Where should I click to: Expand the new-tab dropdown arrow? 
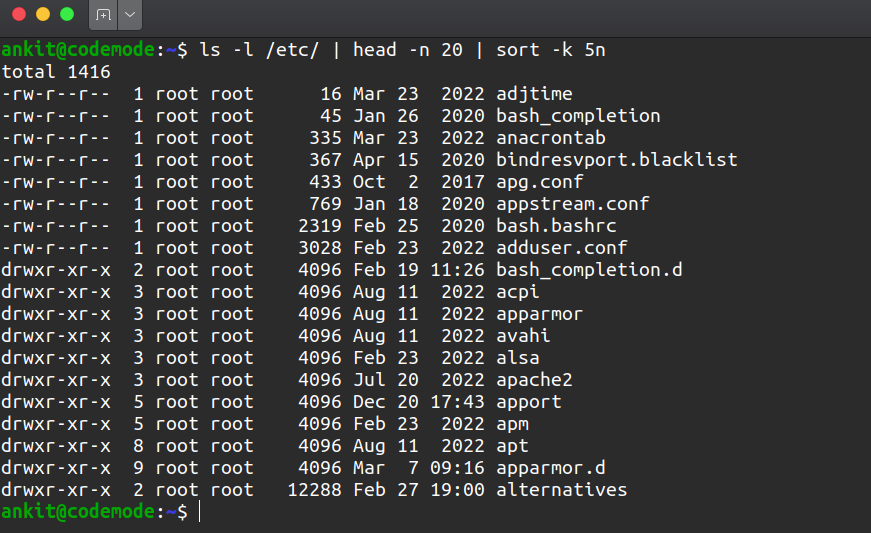click(x=130, y=14)
